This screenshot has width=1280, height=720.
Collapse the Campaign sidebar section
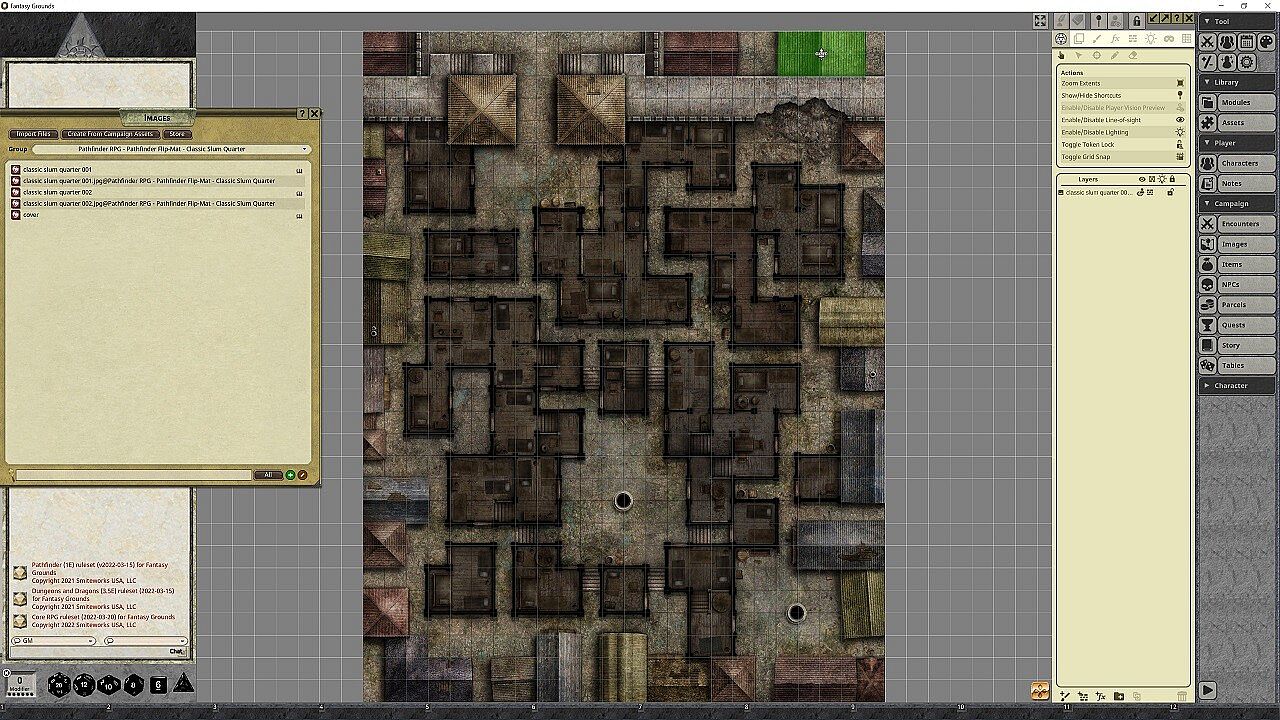(x=1237, y=203)
